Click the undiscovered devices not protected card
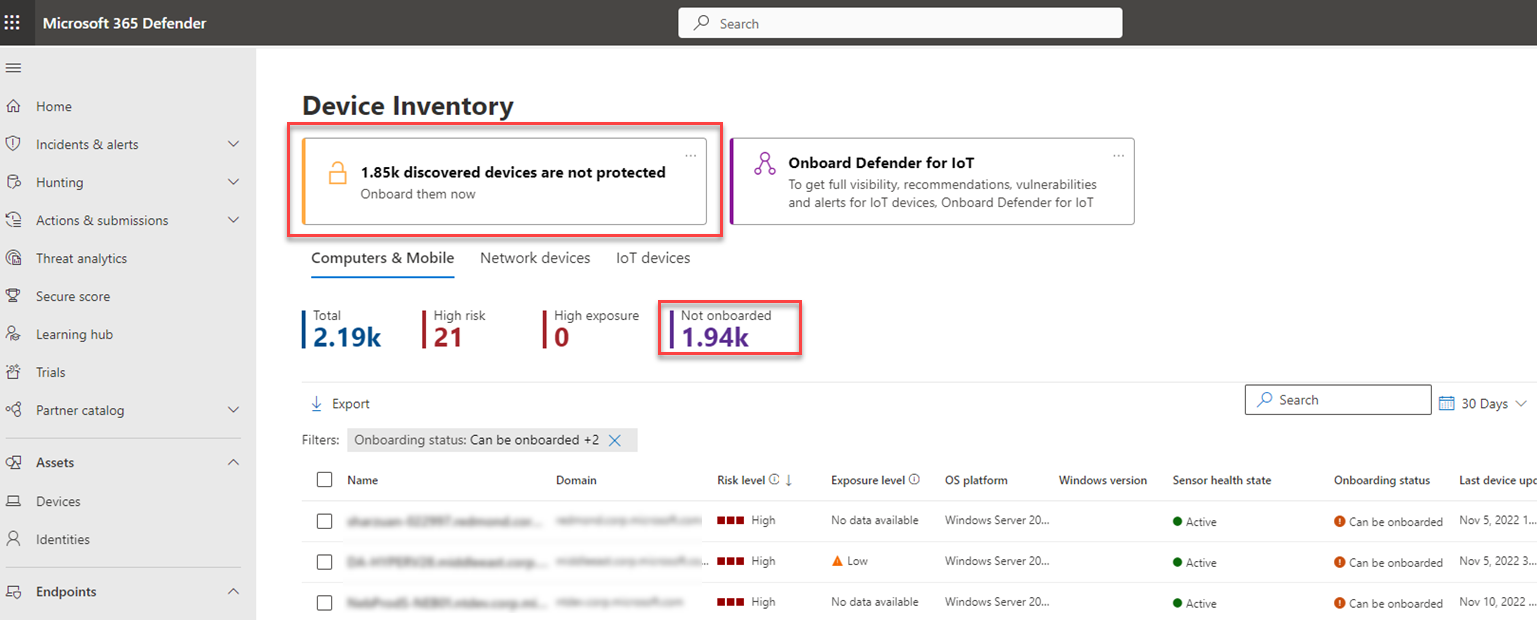1537x620 pixels. (x=504, y=181)
